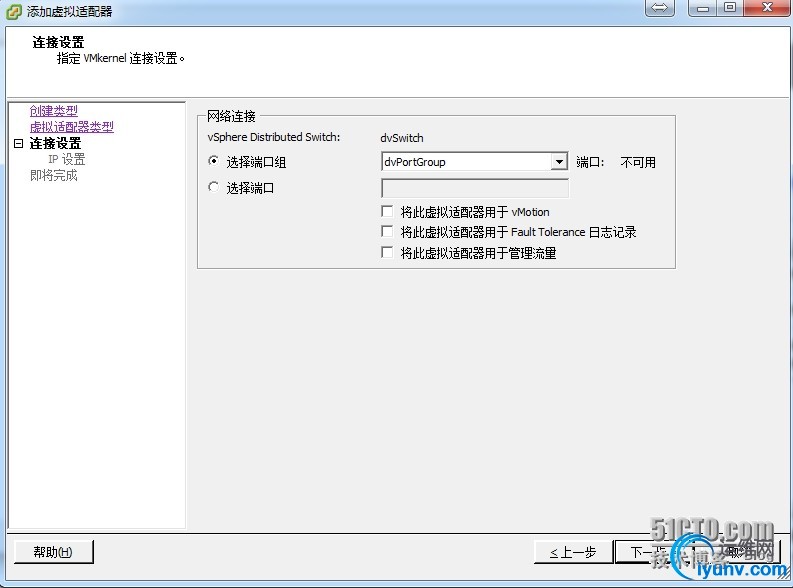Click the 帮助(H) button

pyautogui.click(x=54, y=552)
